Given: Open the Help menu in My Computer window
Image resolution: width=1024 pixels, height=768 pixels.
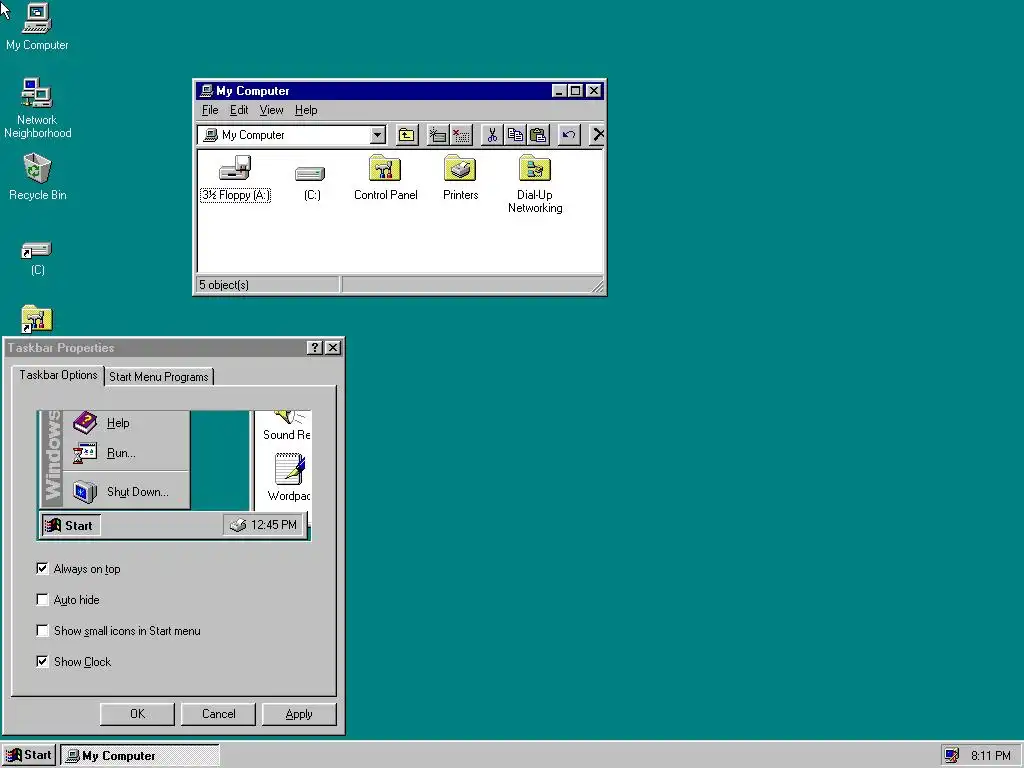Looking at the screenshot, I should pyautogui.click(x=306, y=110).
